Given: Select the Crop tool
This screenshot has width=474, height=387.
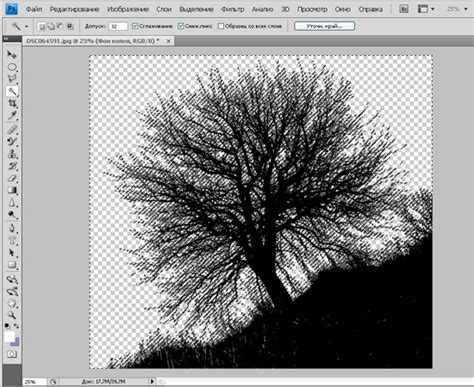Looking at the screenshot, I should (x=12, y=103).
